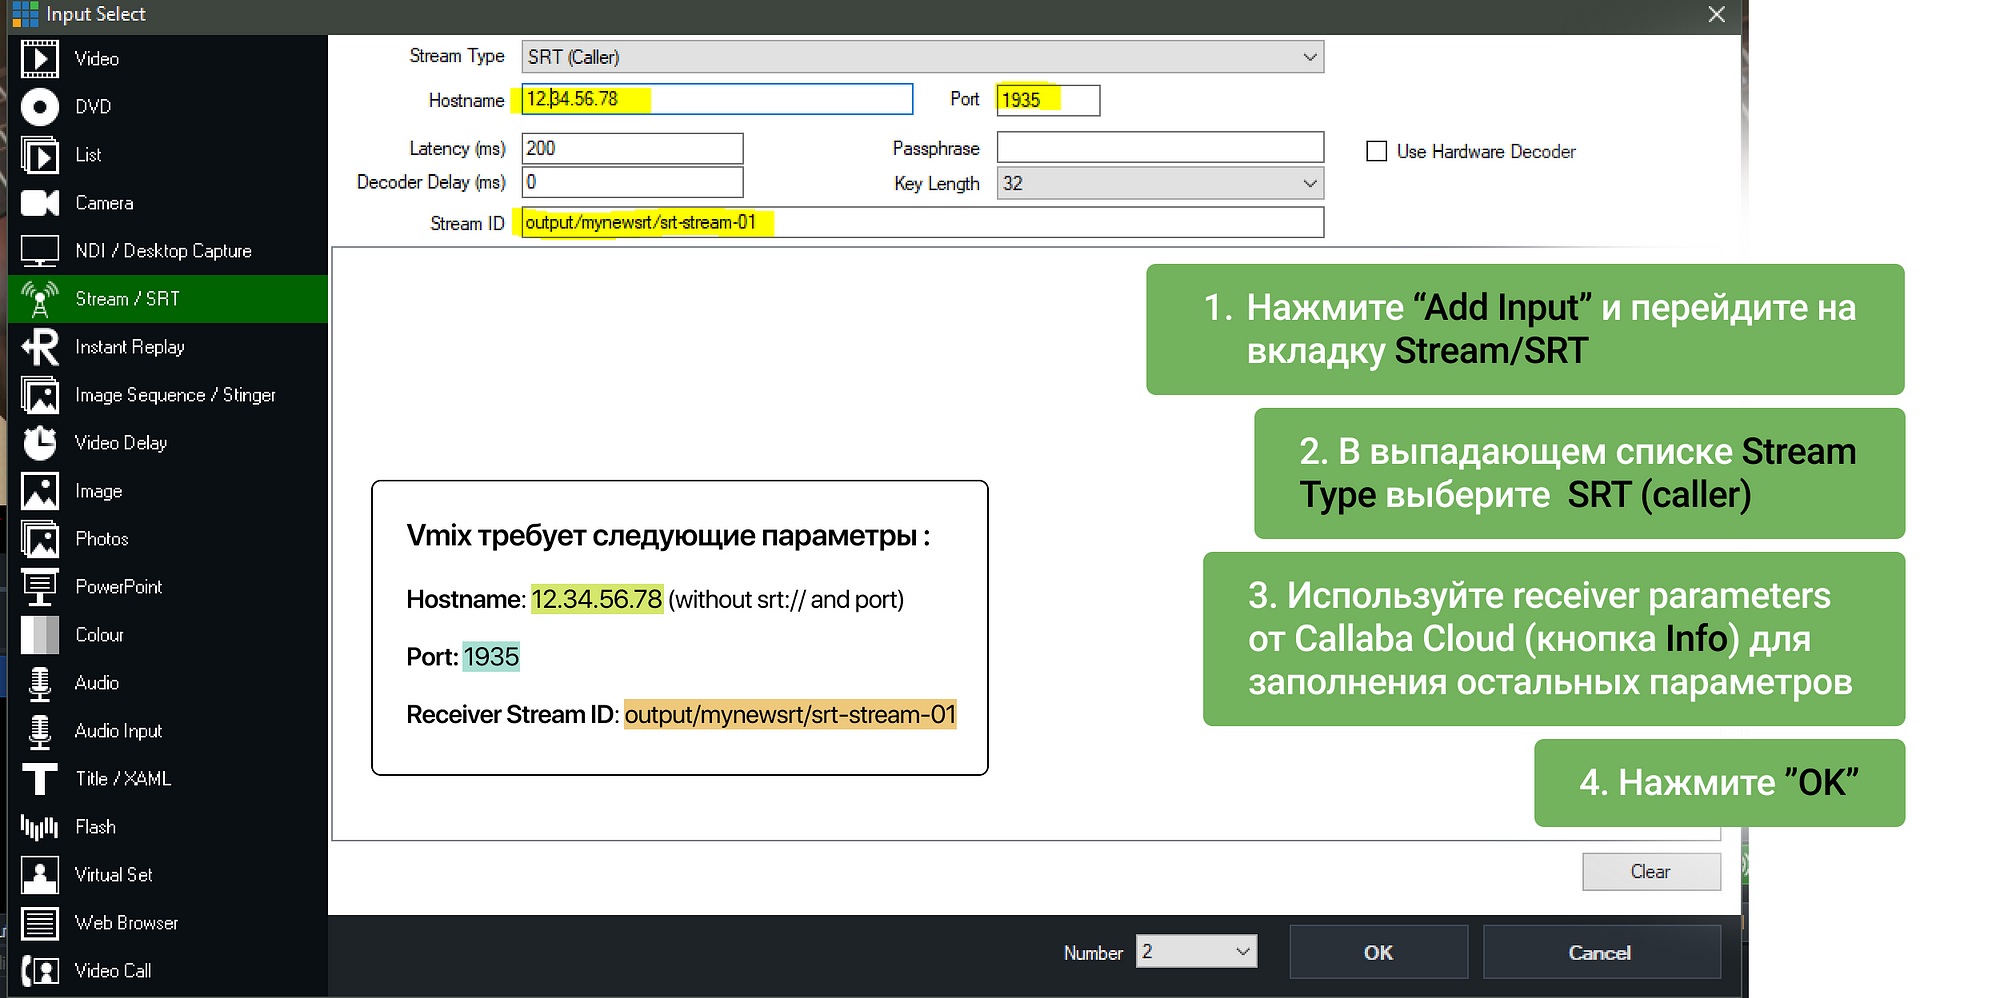Select the Audio microphone icon
This screenshot has height=998, width=2000.
40,683
